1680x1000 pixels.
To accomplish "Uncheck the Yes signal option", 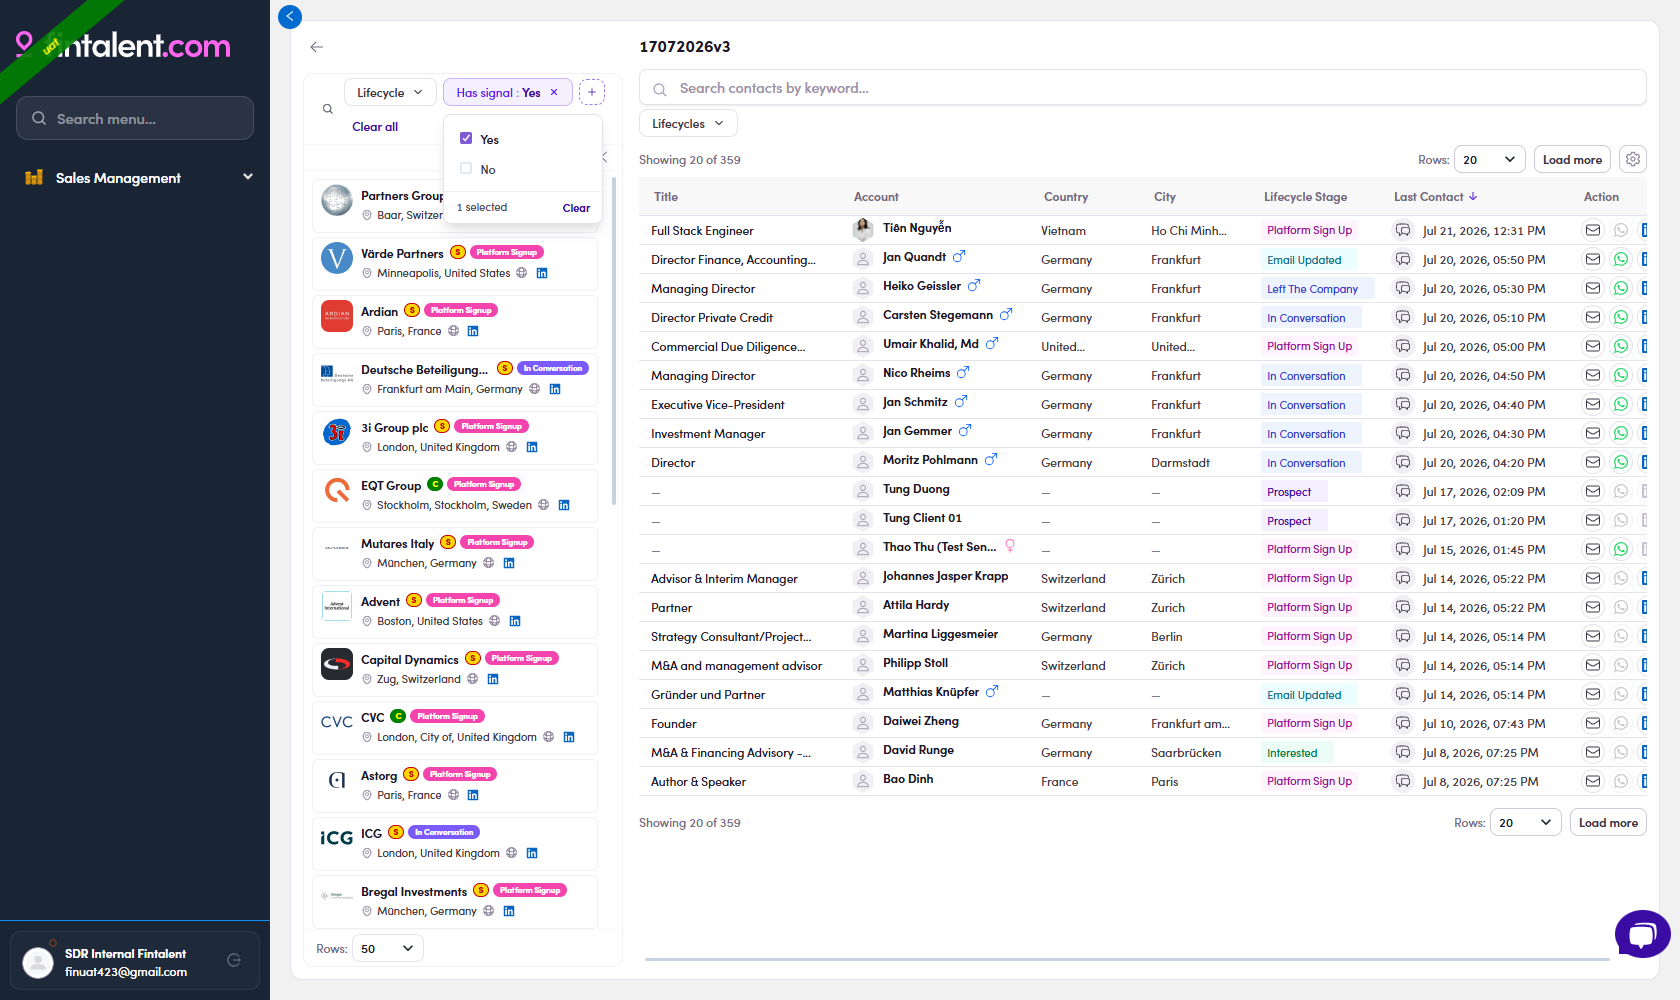I will (466, 139).
